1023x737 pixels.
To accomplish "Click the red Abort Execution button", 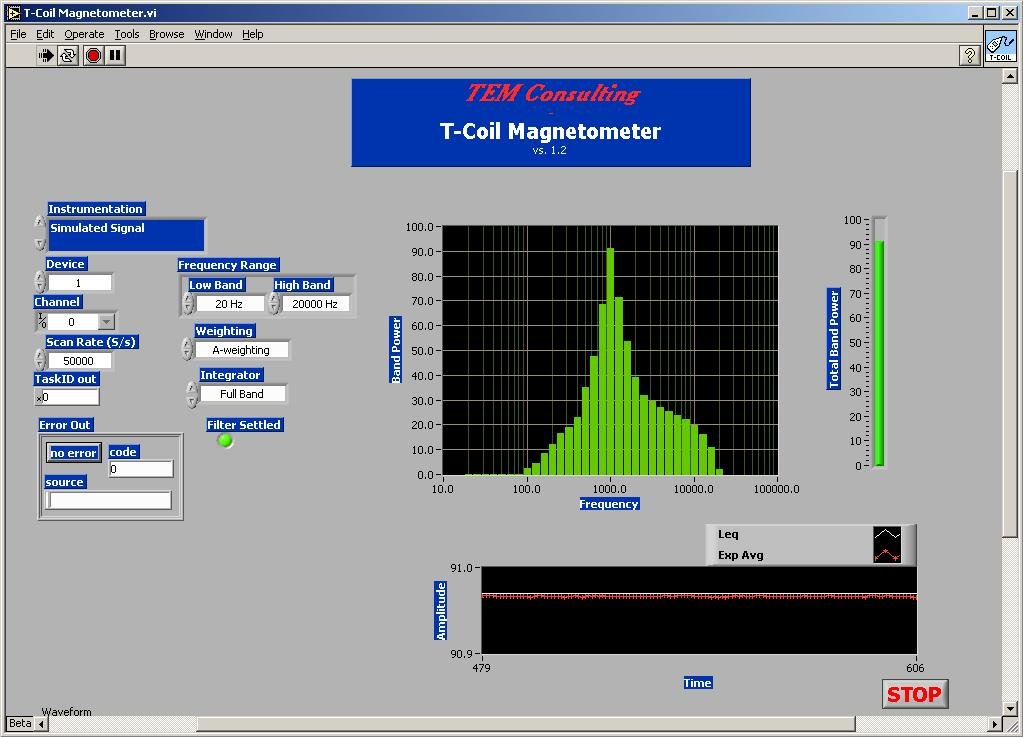I will [93, 55].
